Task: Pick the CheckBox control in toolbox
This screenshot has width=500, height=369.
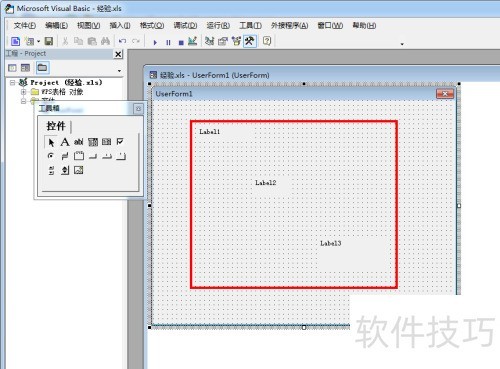Action: tap(120, 142)
